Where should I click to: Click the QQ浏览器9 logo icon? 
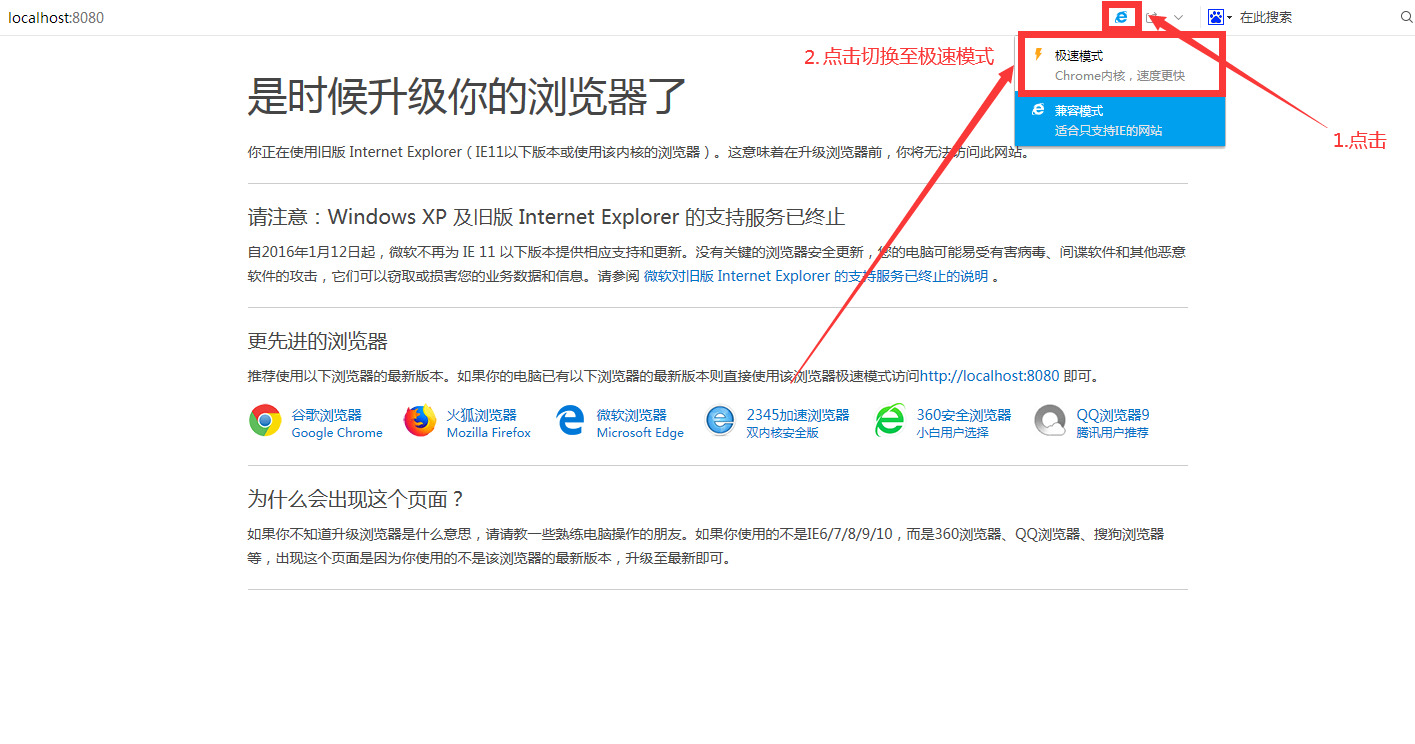[1050, 421]
